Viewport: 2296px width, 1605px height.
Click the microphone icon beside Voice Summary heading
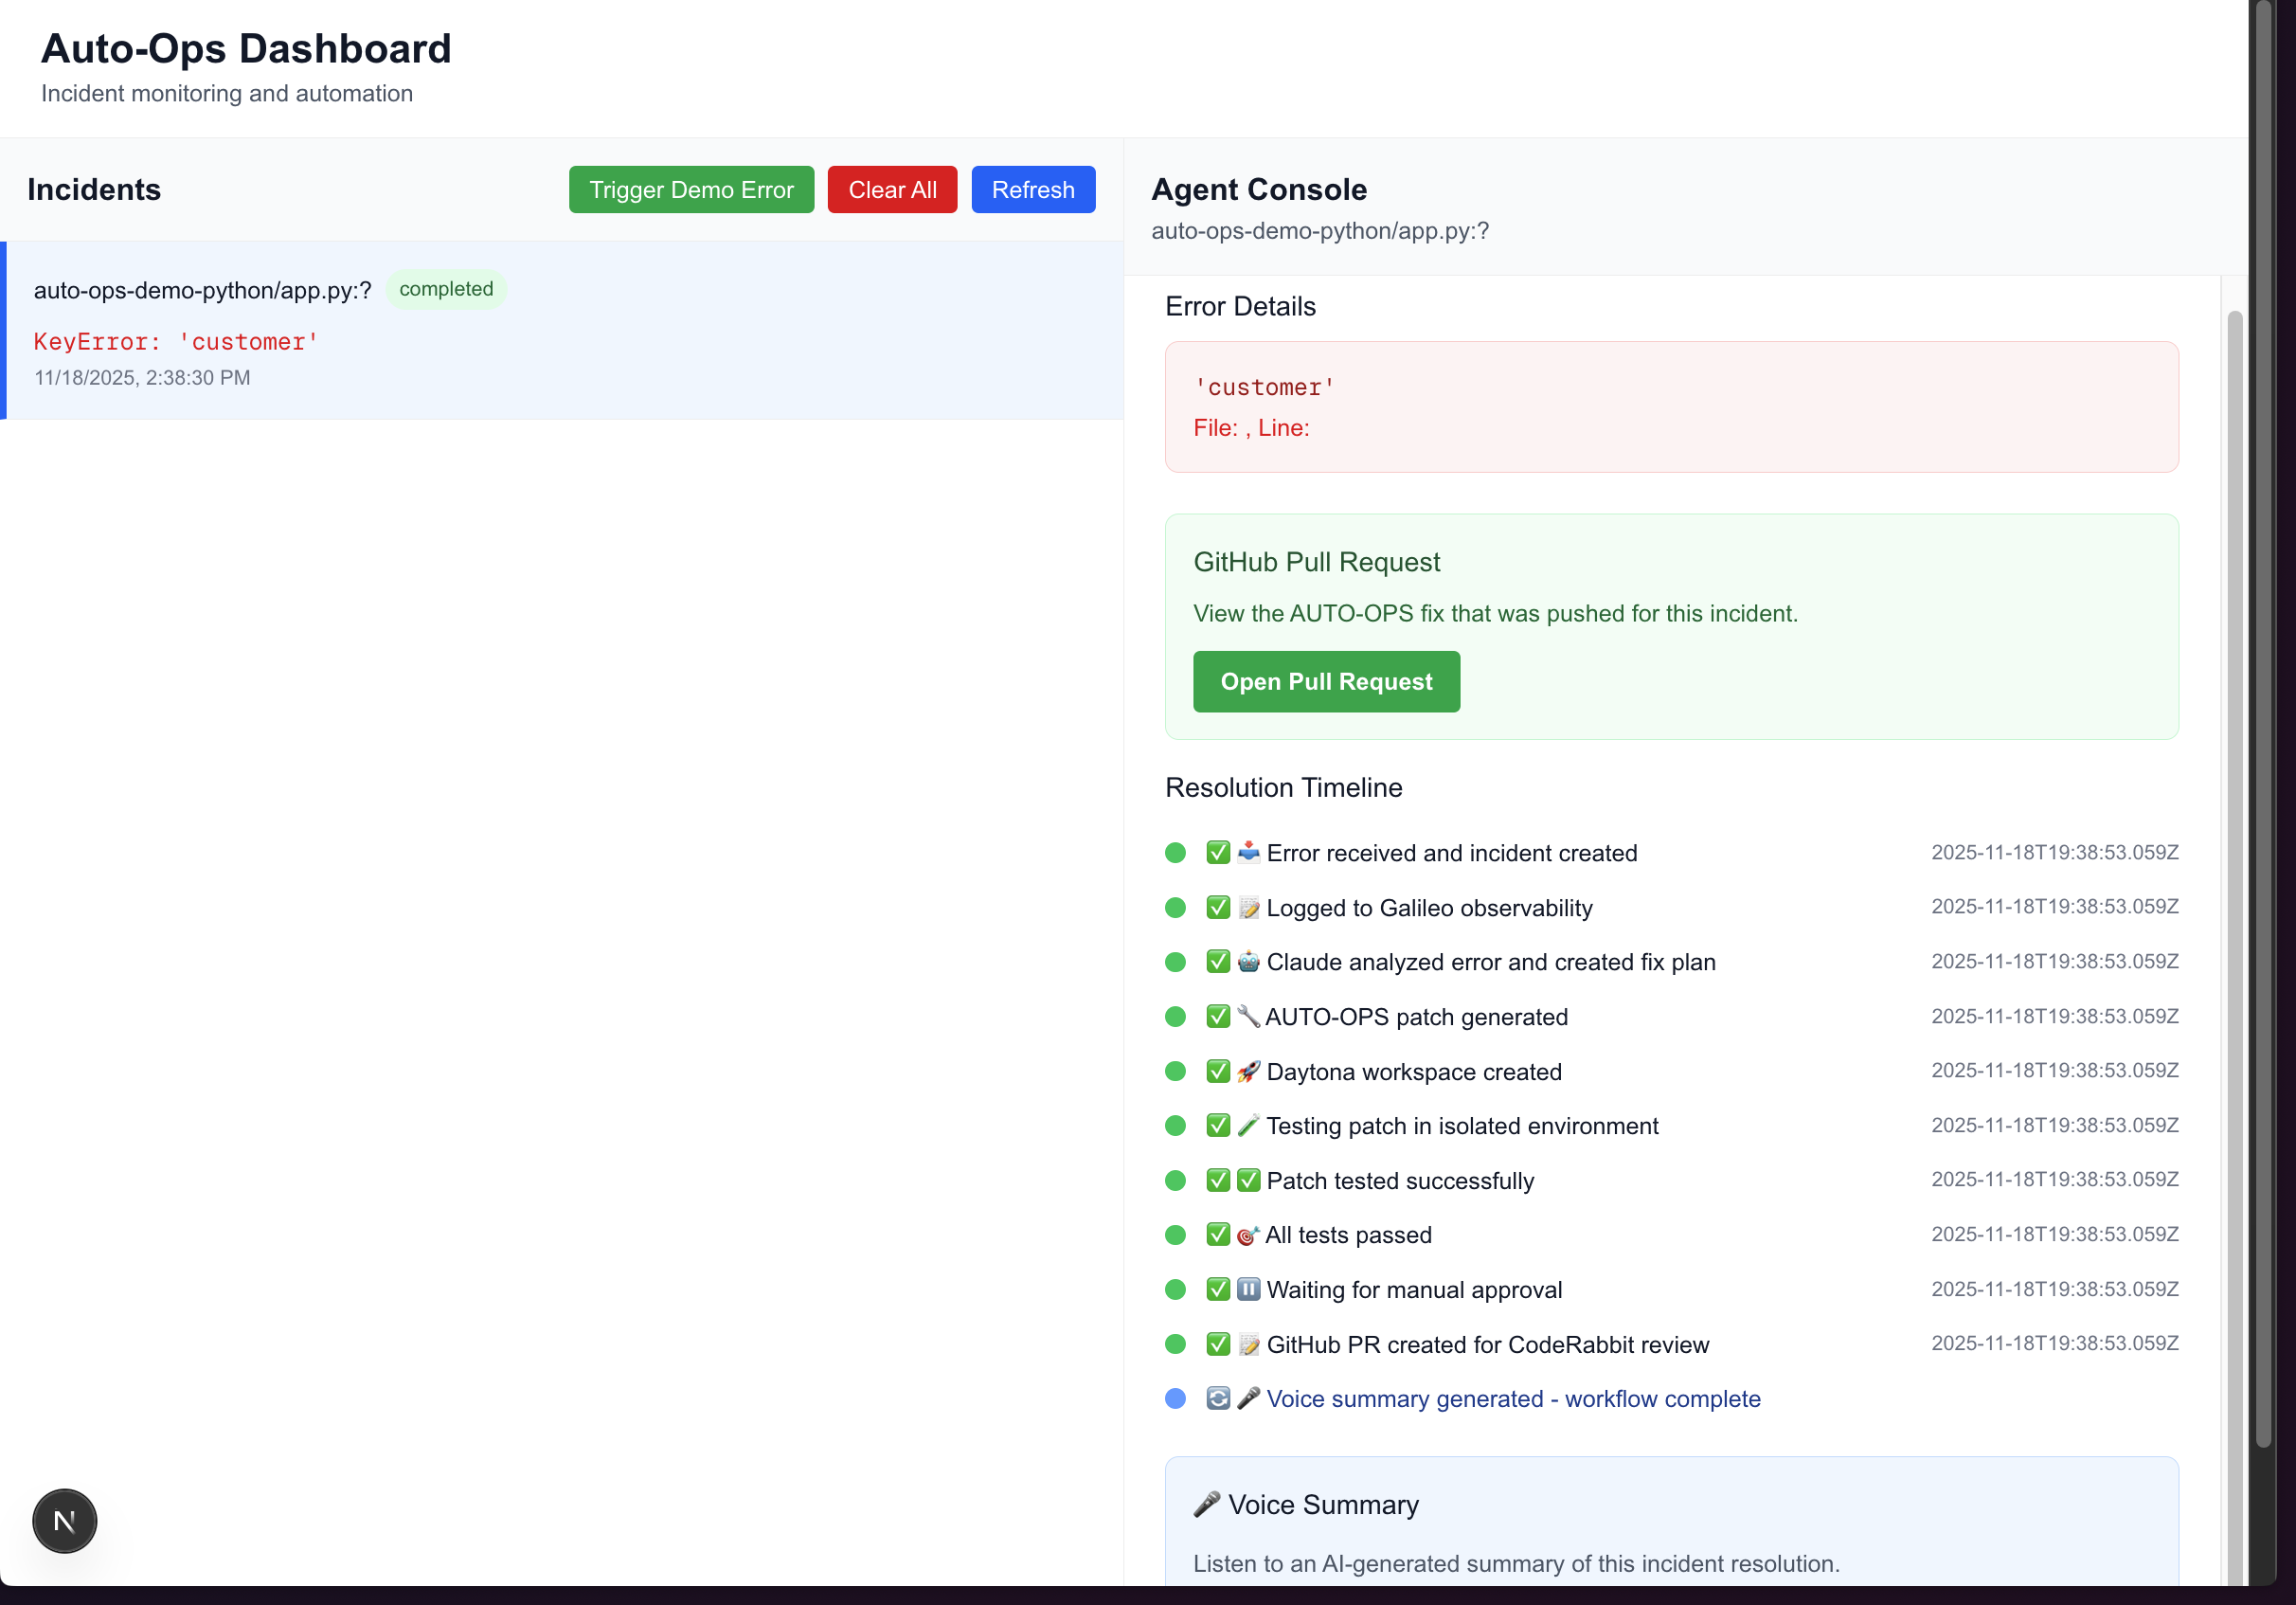click(1206, 1504)
